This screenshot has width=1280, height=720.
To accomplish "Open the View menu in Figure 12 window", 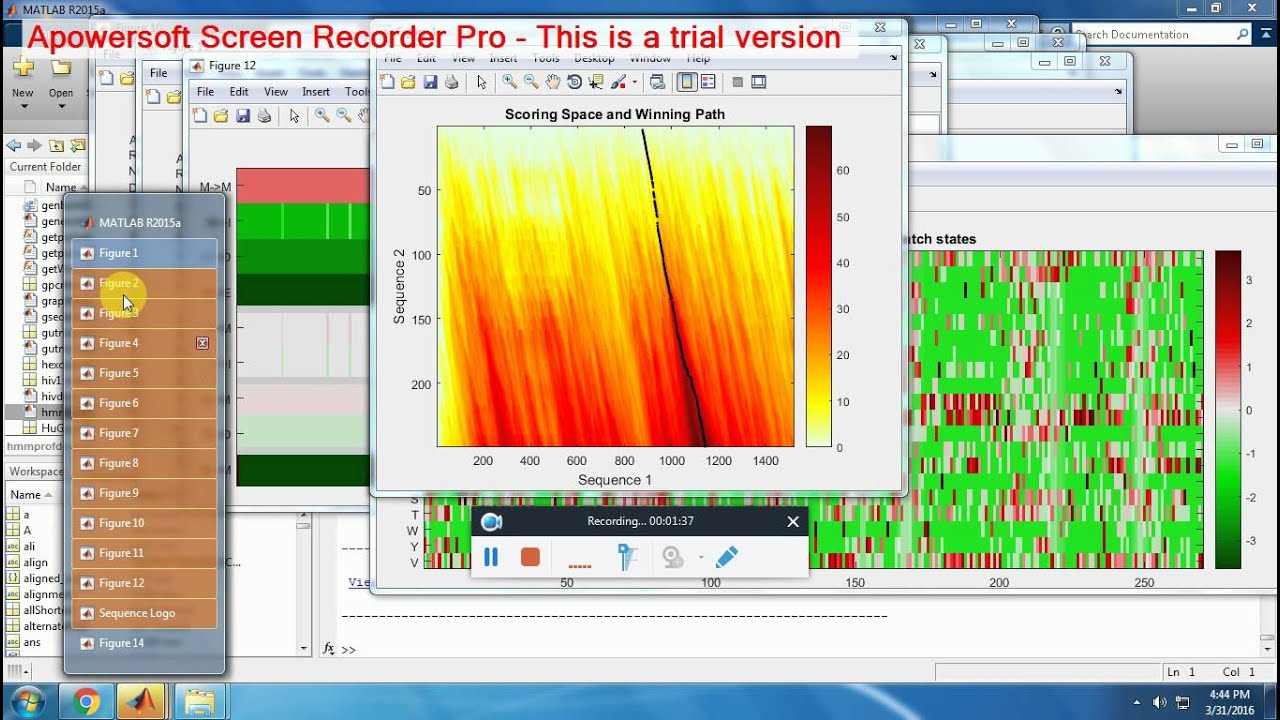I will coord(276,91).
